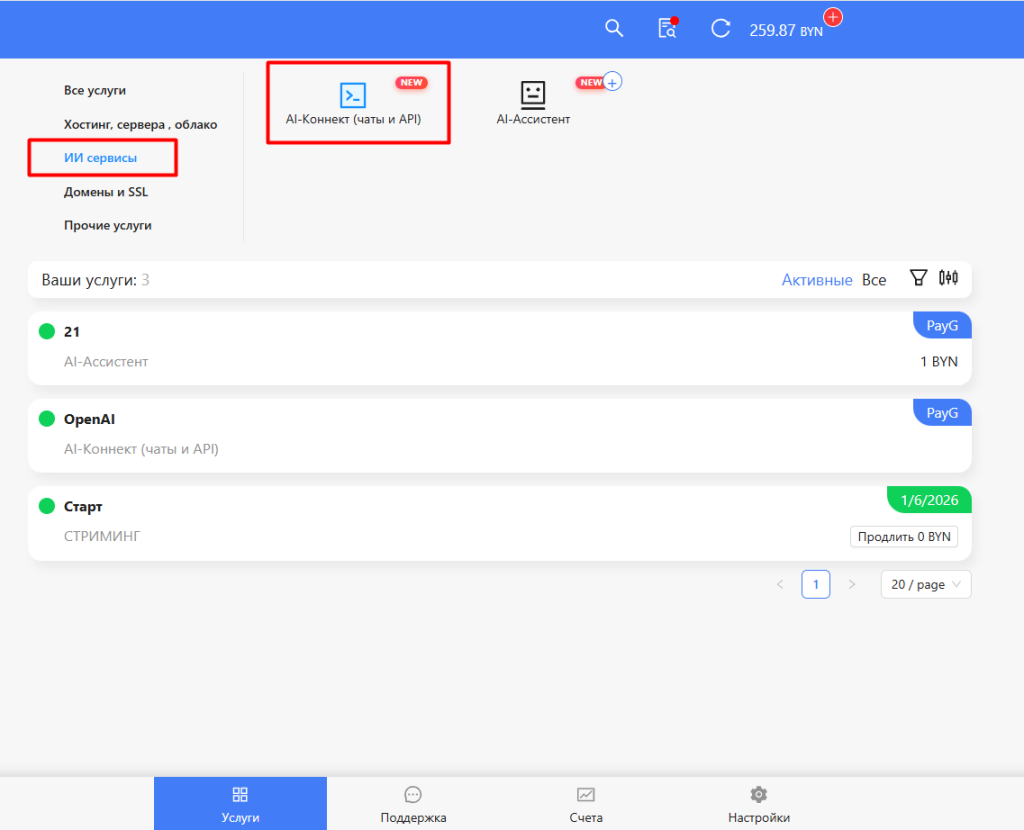Click page number 1 in pagination
Screen dimensions: 1024x830
(816, 584)
